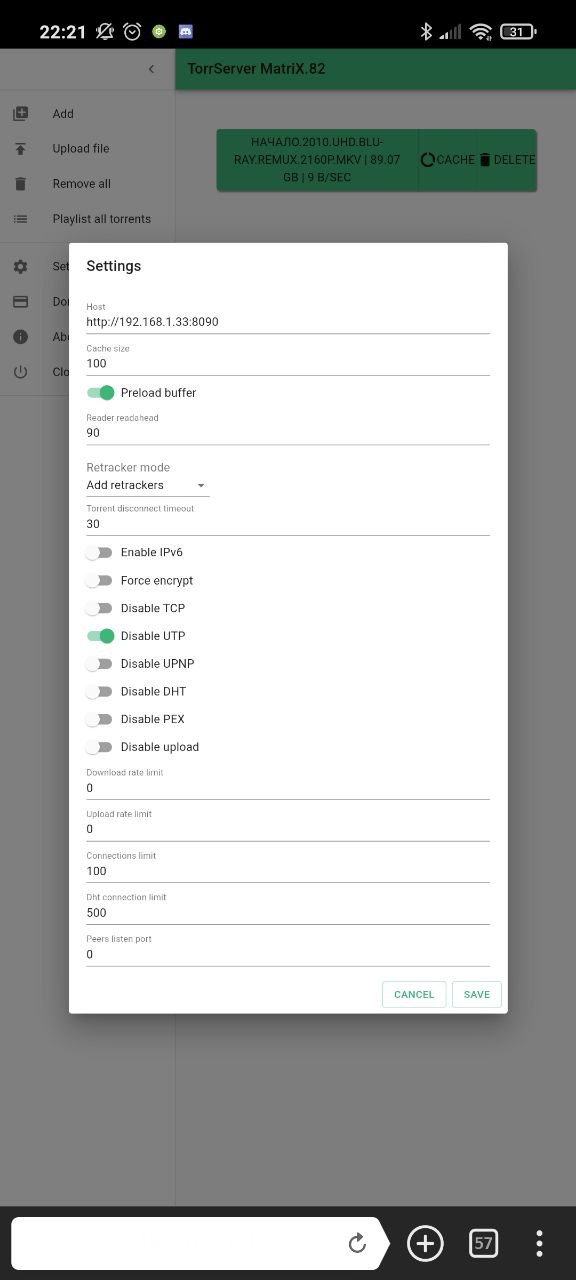Open new browser tab plus icon

[x=425, y=1243]
